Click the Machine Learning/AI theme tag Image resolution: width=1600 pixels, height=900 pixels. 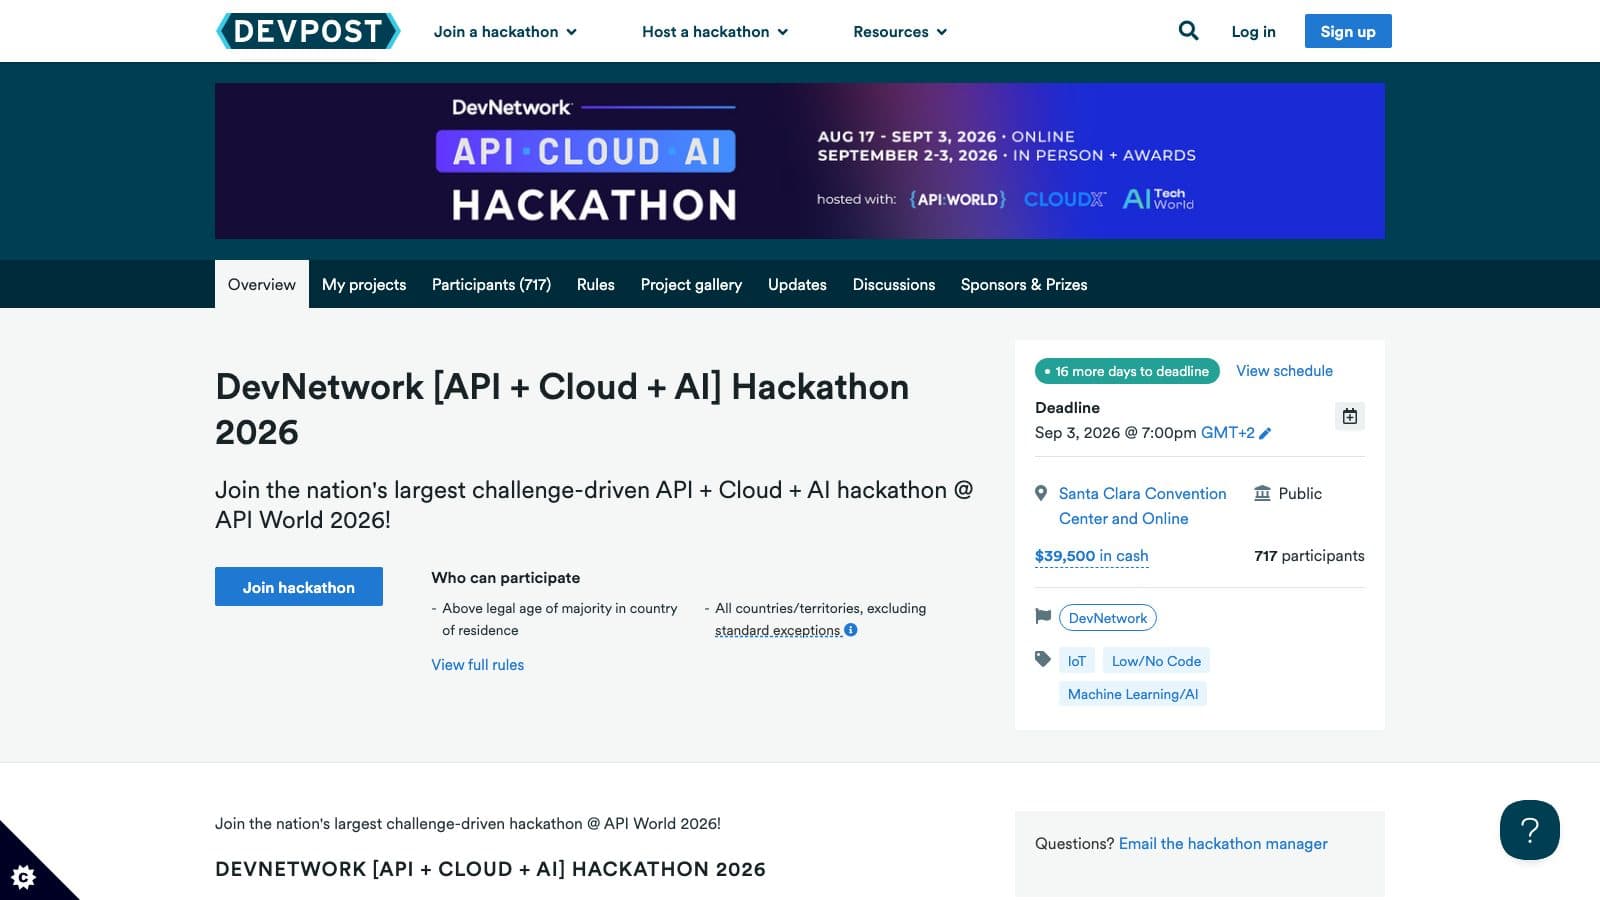(x=1133, y=694)
